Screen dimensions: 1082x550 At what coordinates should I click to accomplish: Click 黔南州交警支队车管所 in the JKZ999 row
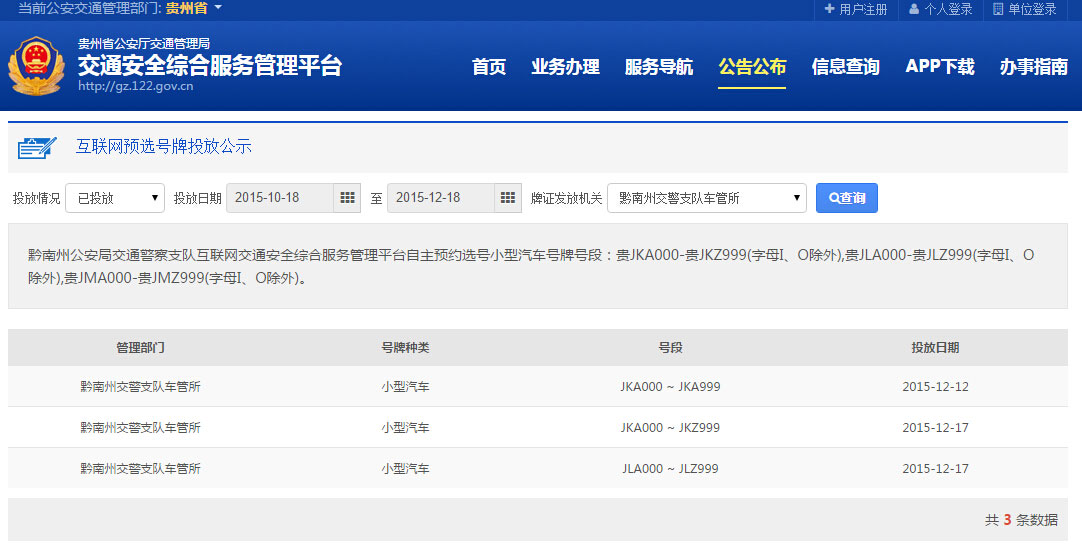(x=140, y=427)
